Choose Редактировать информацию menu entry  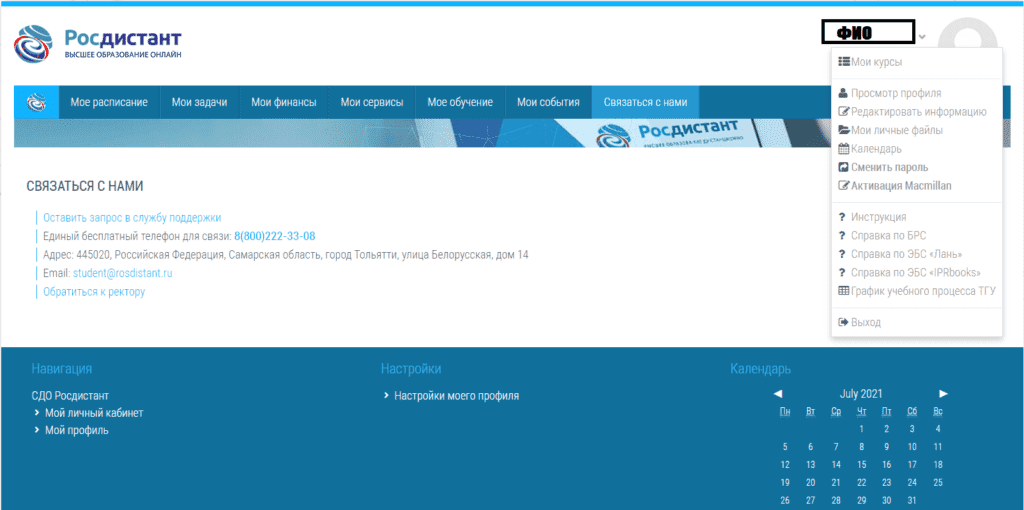(918, 112)
